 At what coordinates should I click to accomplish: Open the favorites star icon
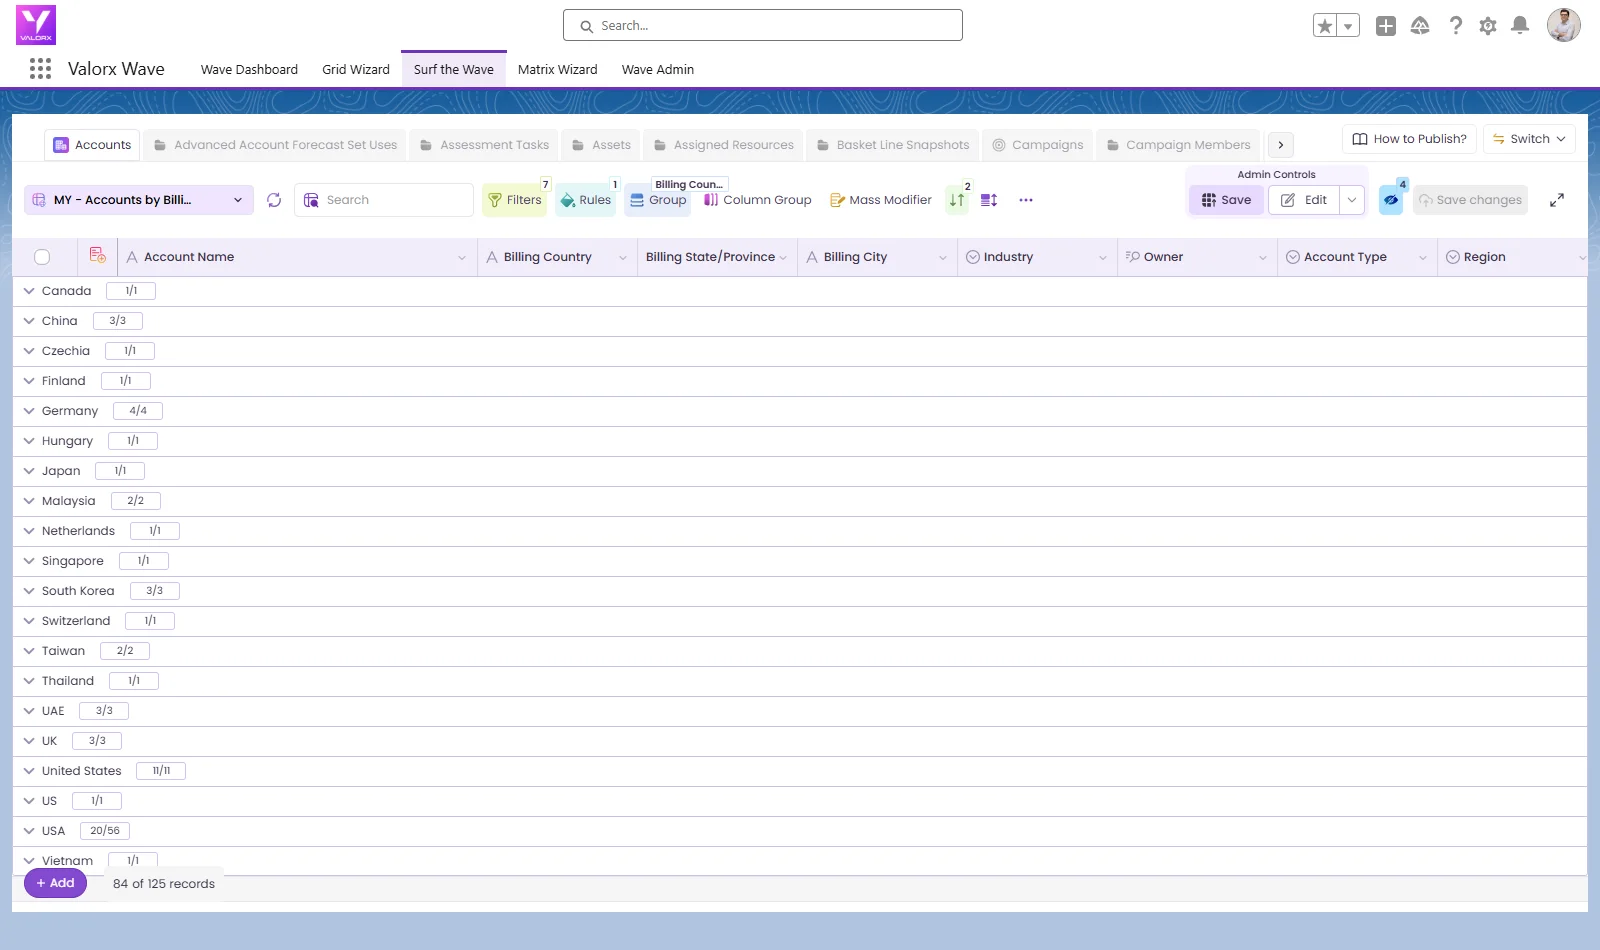[x=1325, y=26]
